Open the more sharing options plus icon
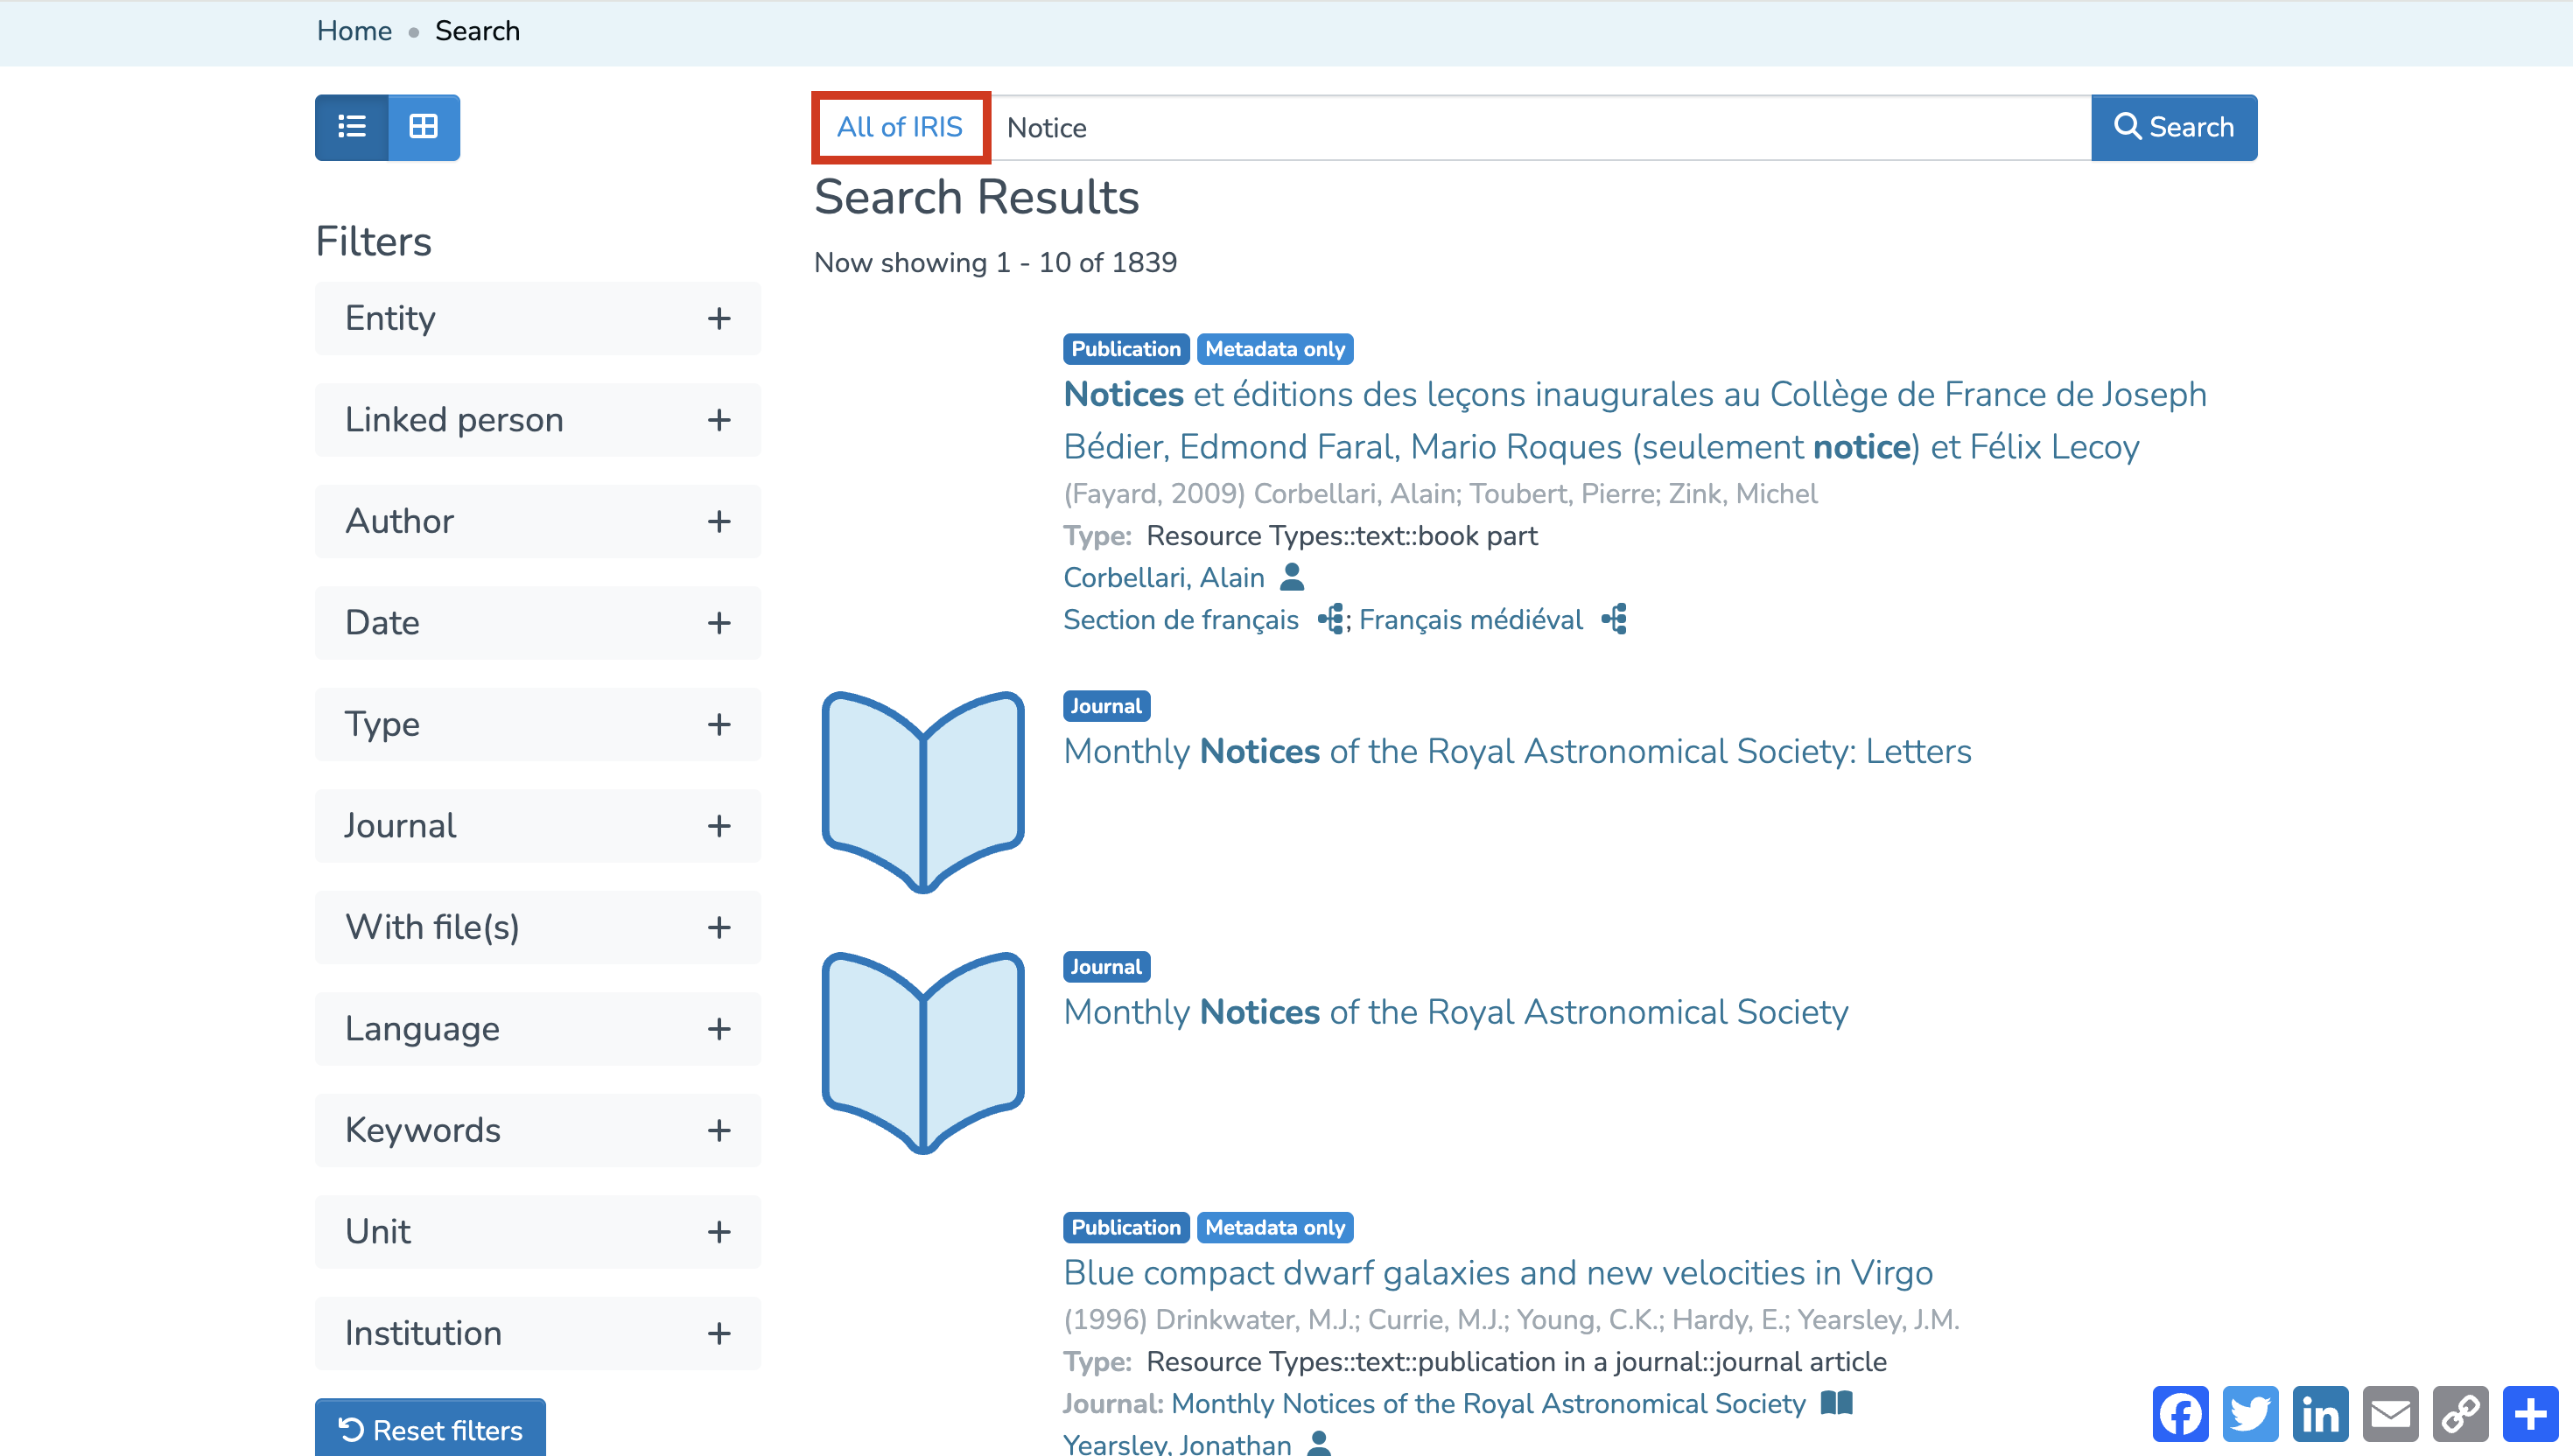 coord(2530,1414)
